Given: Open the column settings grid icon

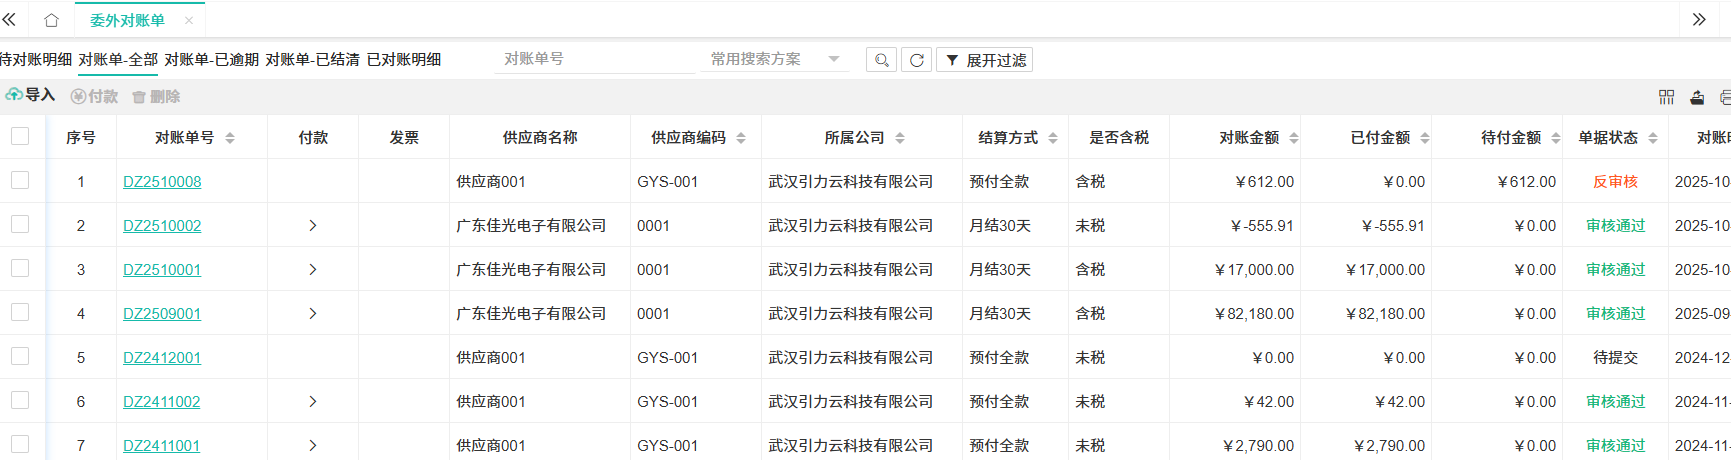Looking at the screenshot, I should click(x=1666, y=97).
